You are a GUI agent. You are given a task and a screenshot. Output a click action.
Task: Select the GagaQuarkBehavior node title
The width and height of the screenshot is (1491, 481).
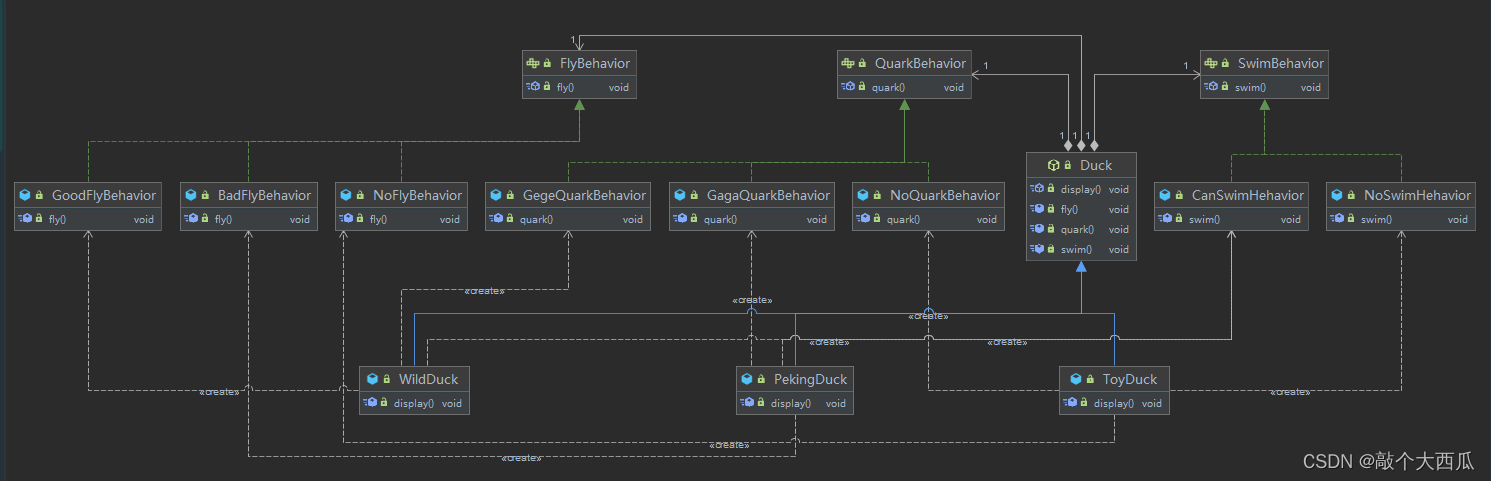768,195
